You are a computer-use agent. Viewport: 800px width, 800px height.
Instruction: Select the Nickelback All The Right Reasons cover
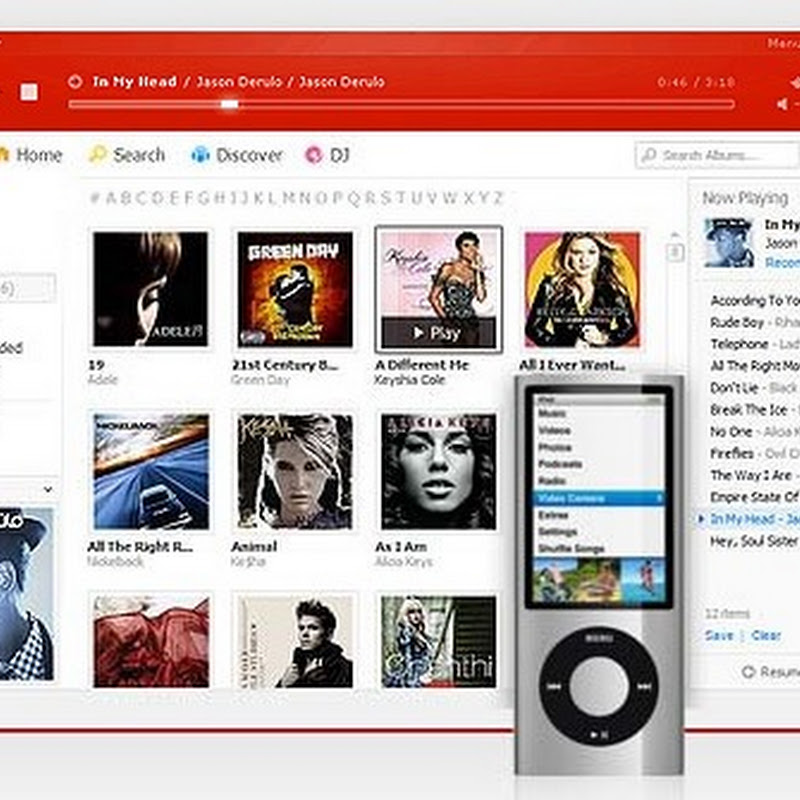pyautogui.click(x=151, y=471)
